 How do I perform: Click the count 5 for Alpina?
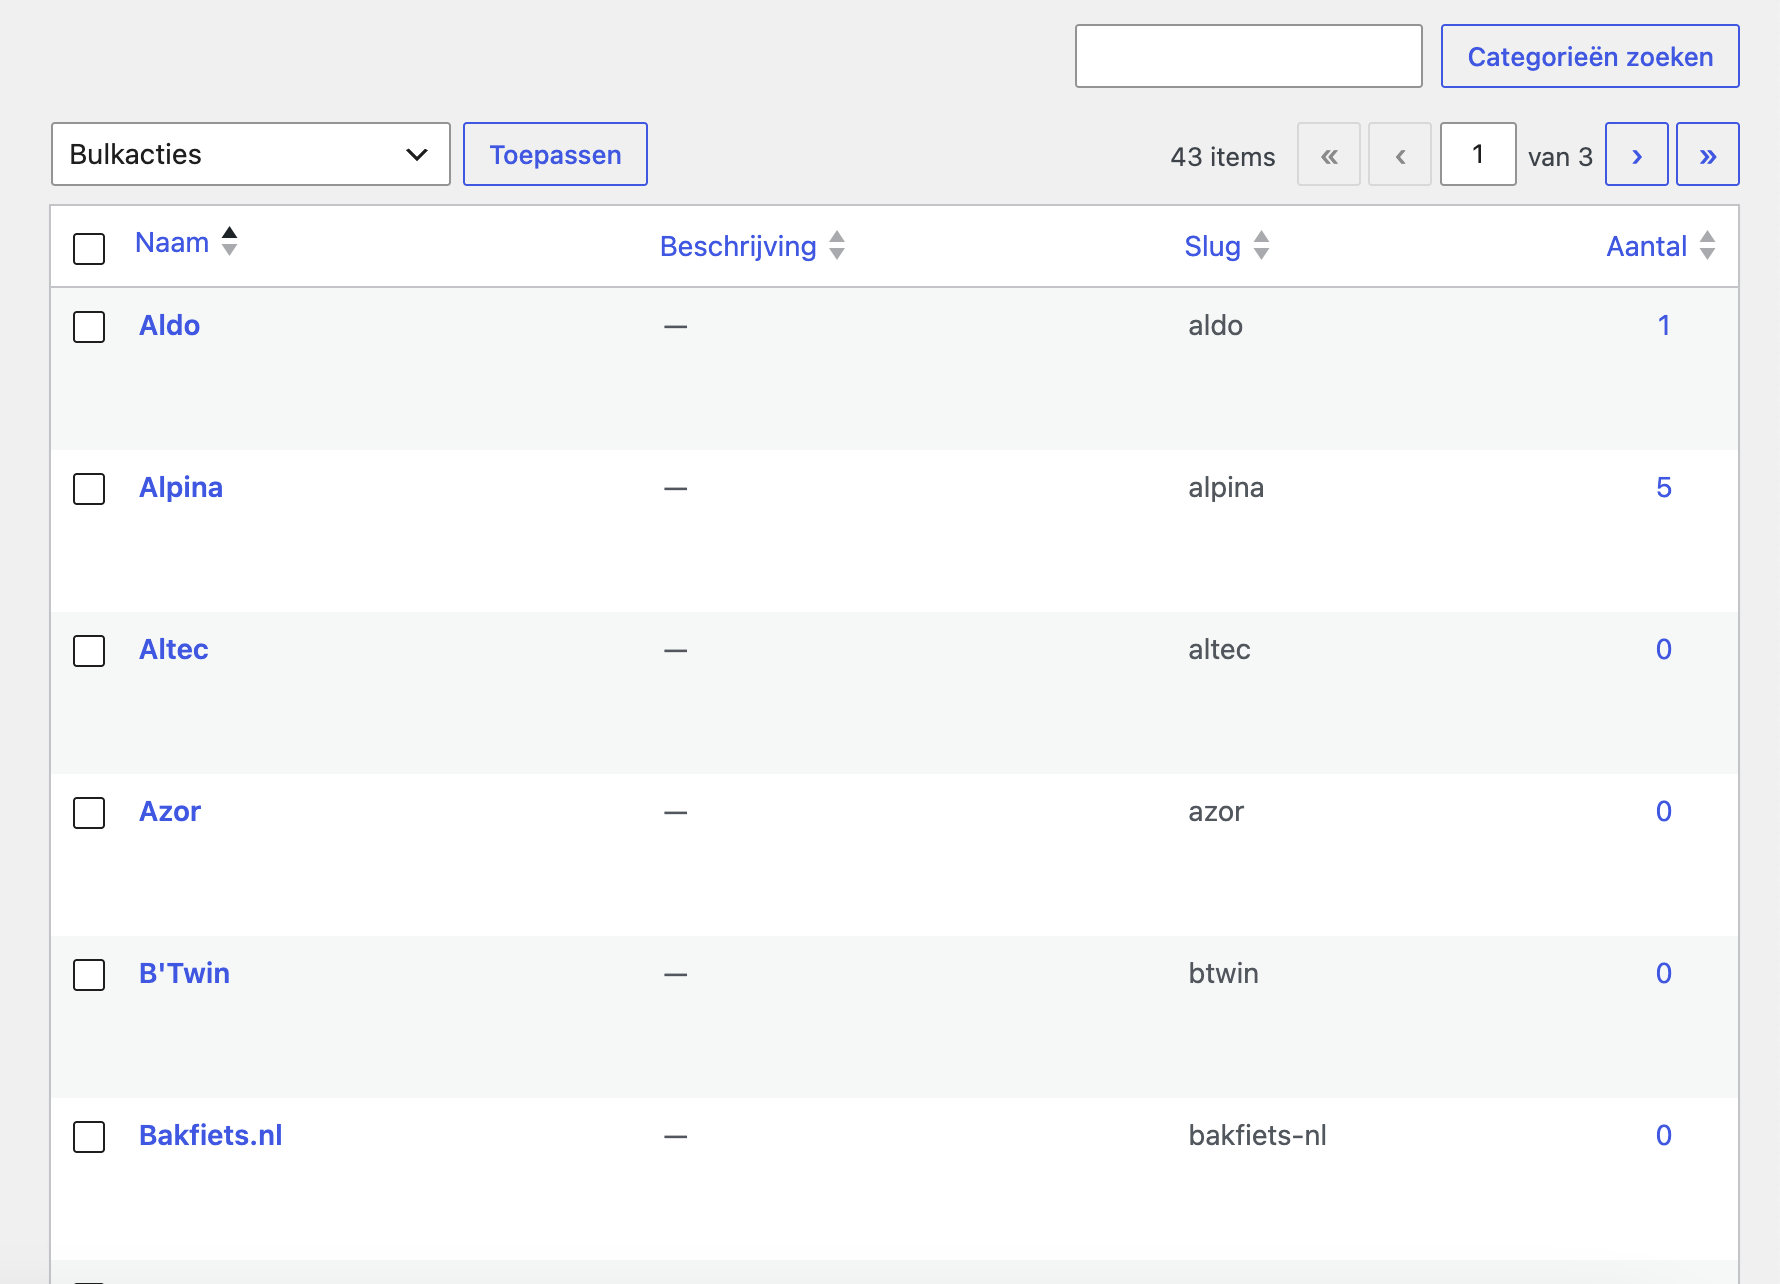point(1664,487)
